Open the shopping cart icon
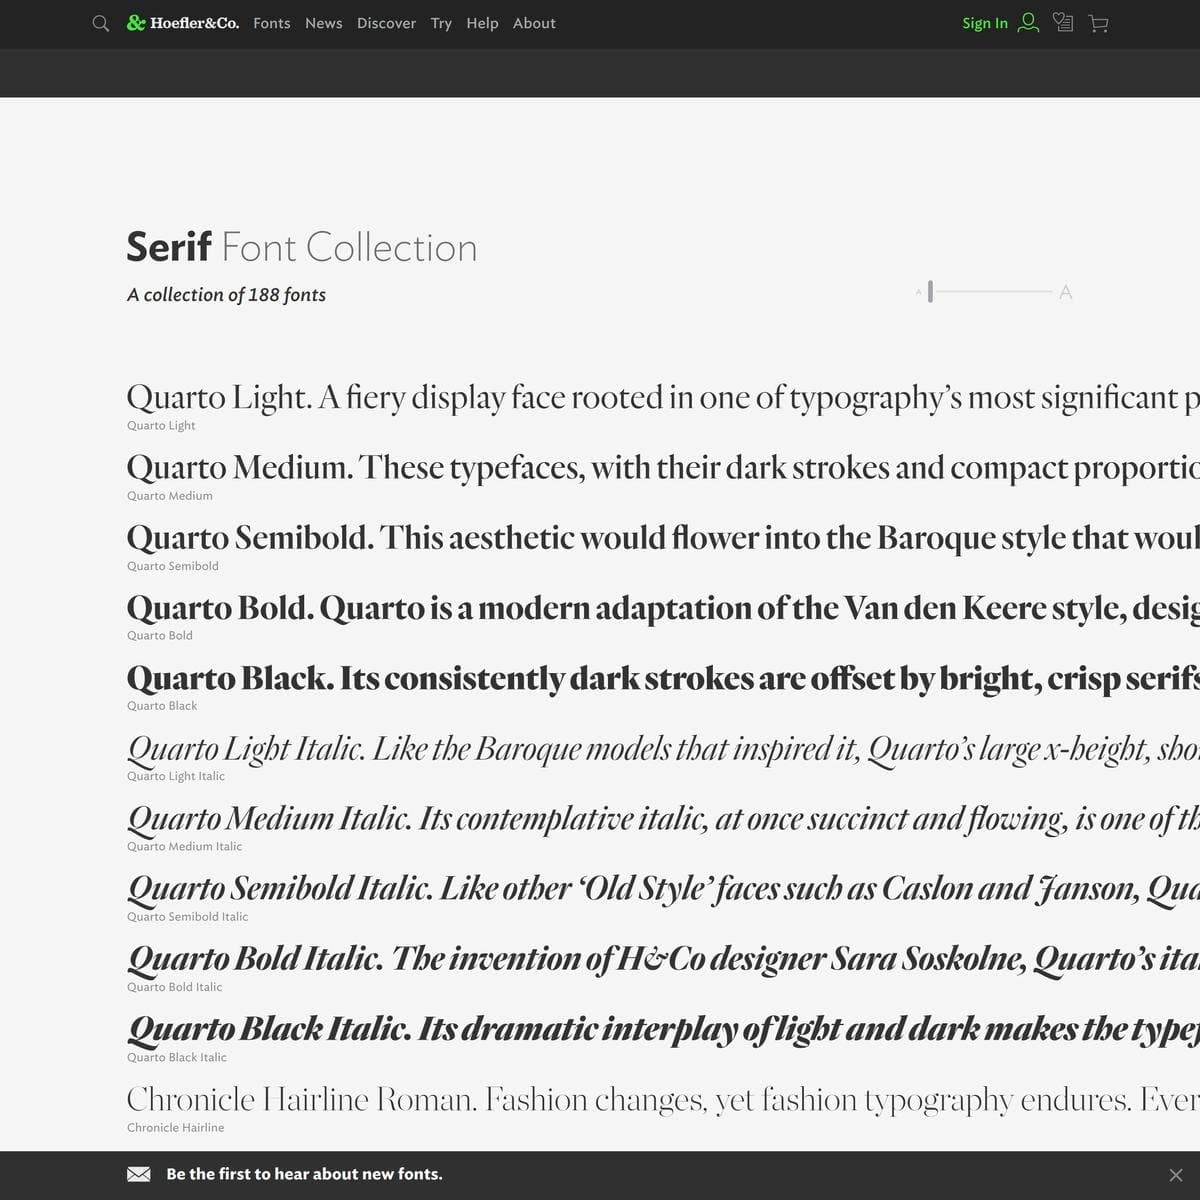1200x1200 pixels. click(1098, 23)
